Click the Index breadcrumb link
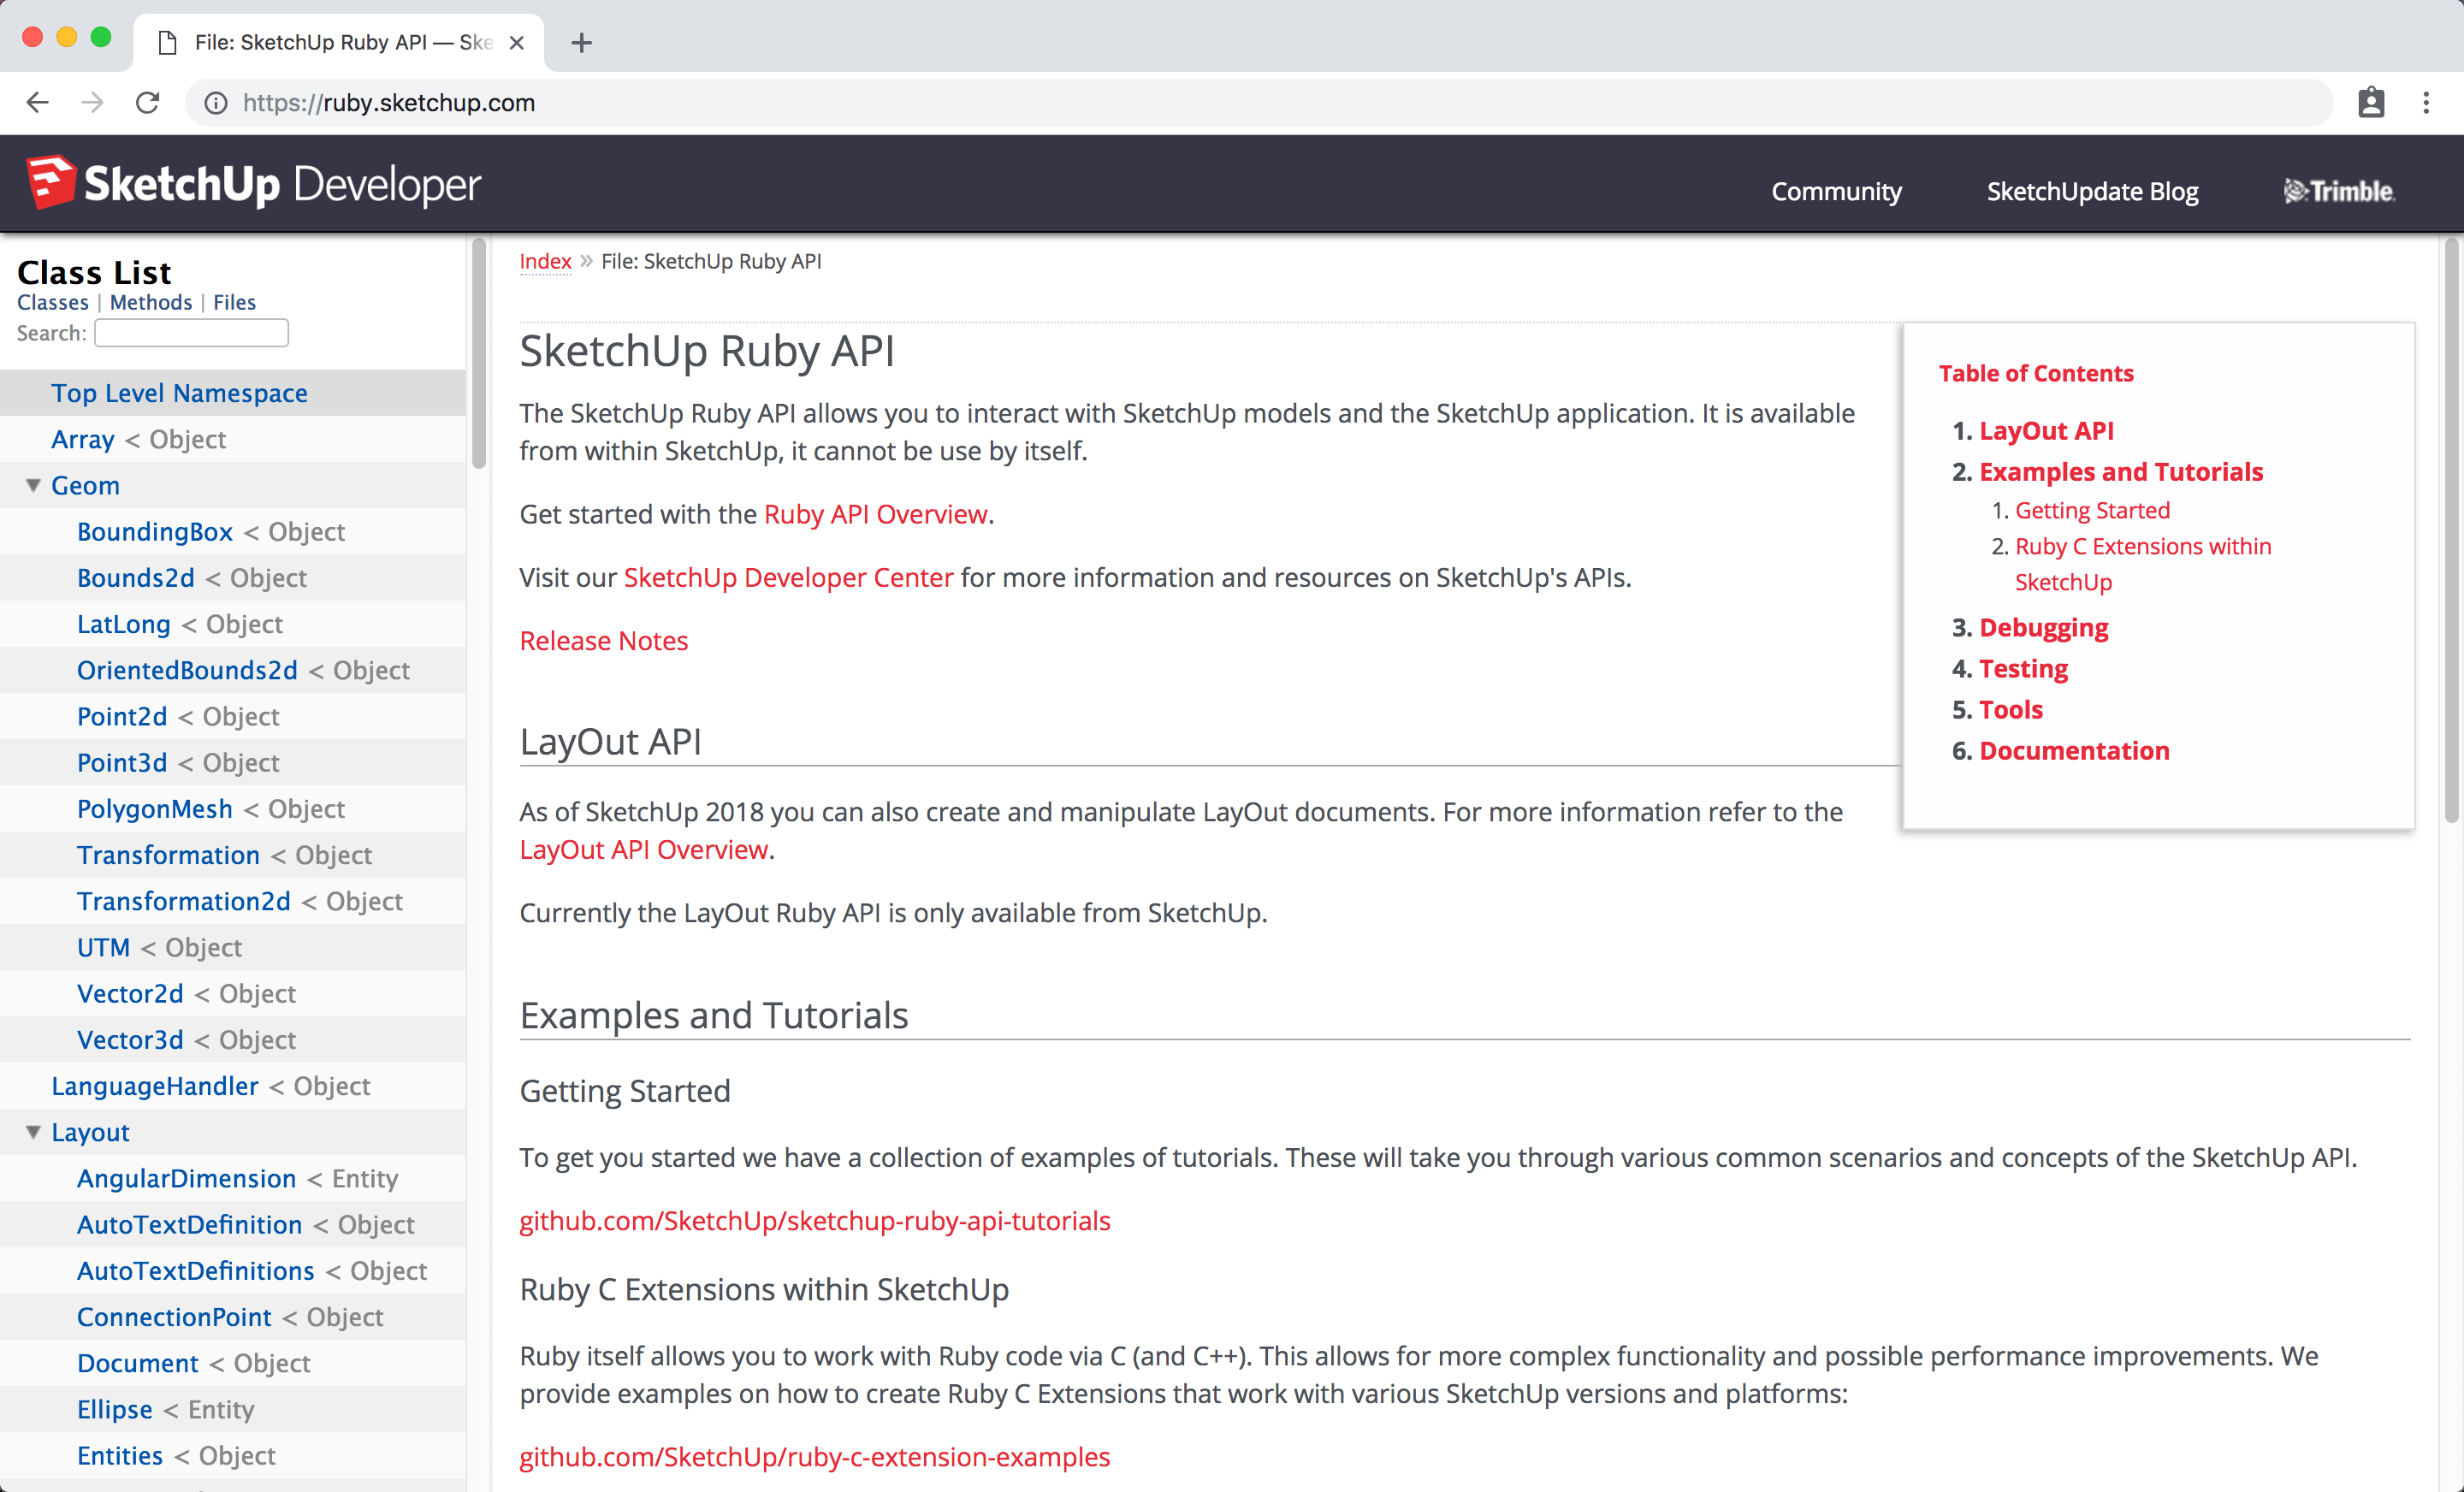This screenshot has height=1492, width=2464. (545, 261)
